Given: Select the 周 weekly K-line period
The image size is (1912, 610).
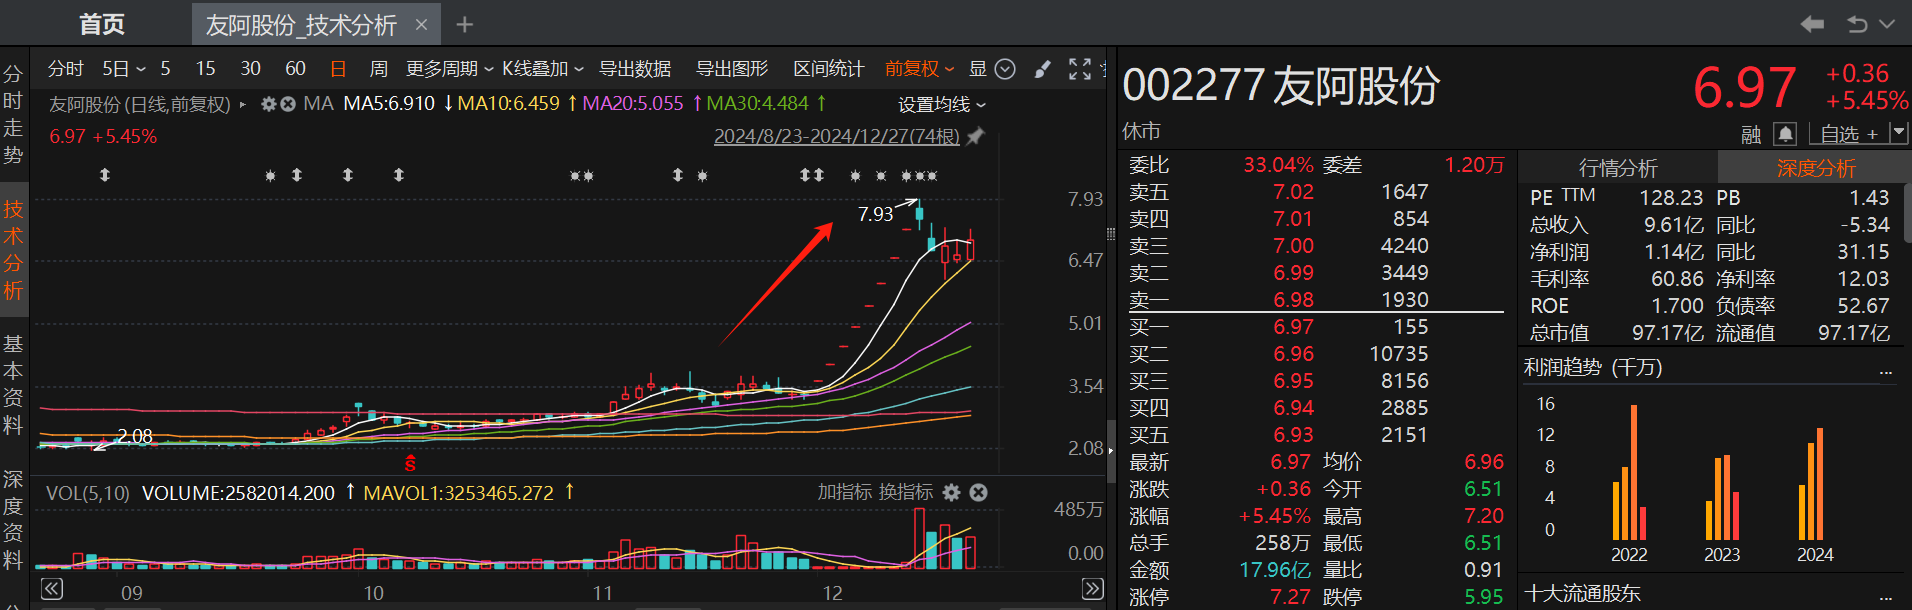Looking at the screenshot, I should [378, 69].
